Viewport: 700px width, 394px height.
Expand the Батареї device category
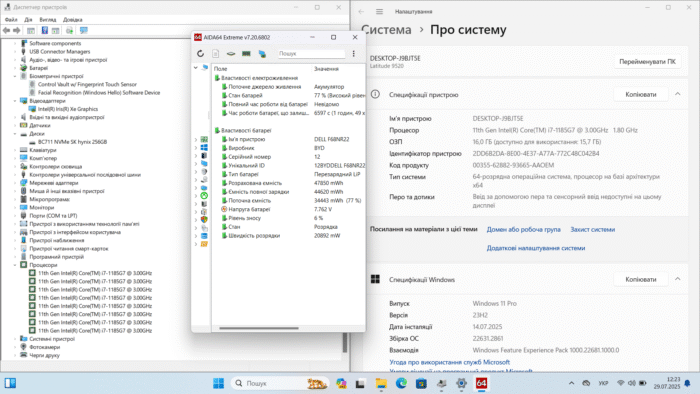pyautogui.click(x=15, y=68)
